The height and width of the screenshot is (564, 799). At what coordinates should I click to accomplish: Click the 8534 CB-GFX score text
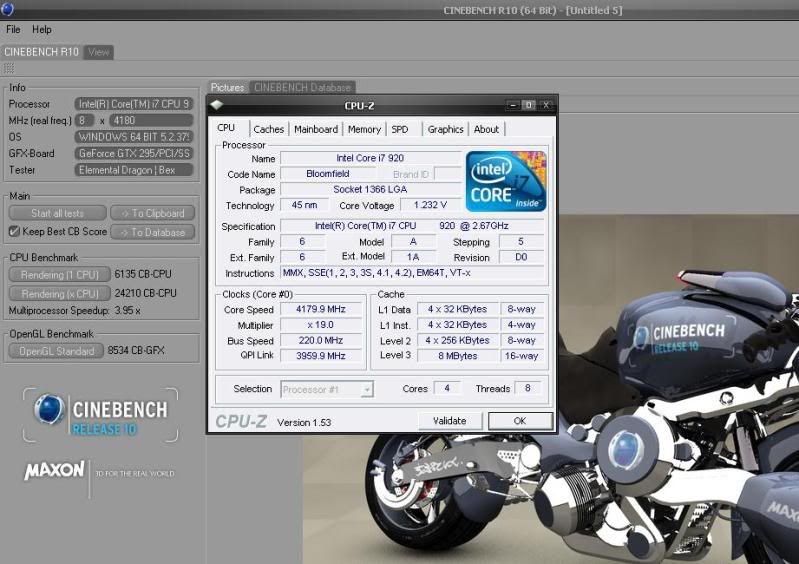coord(136,351)
